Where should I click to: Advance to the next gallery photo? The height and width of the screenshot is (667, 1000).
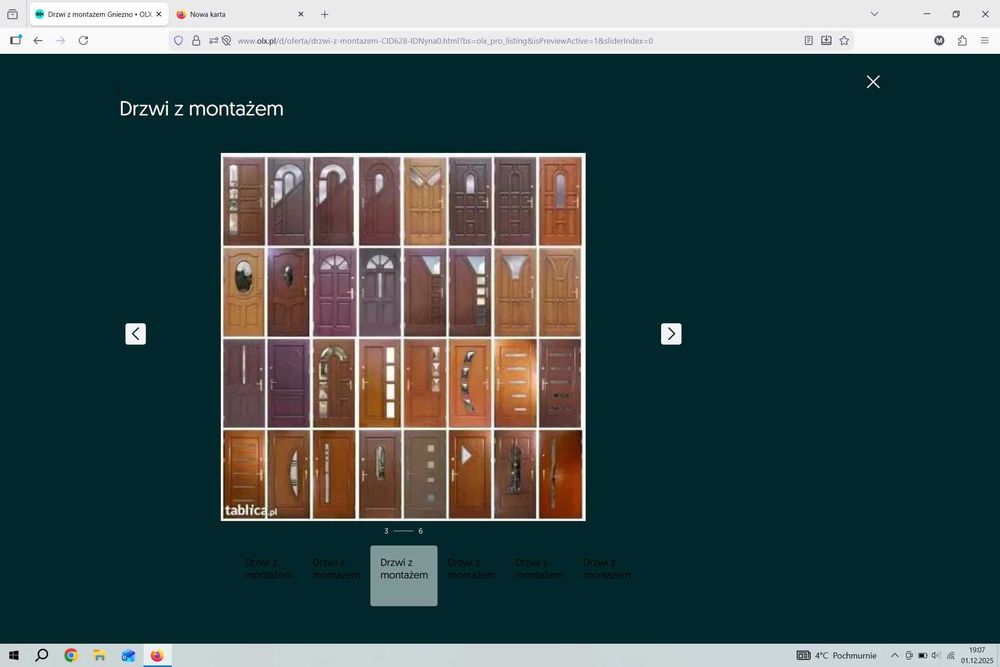[671, 334]
